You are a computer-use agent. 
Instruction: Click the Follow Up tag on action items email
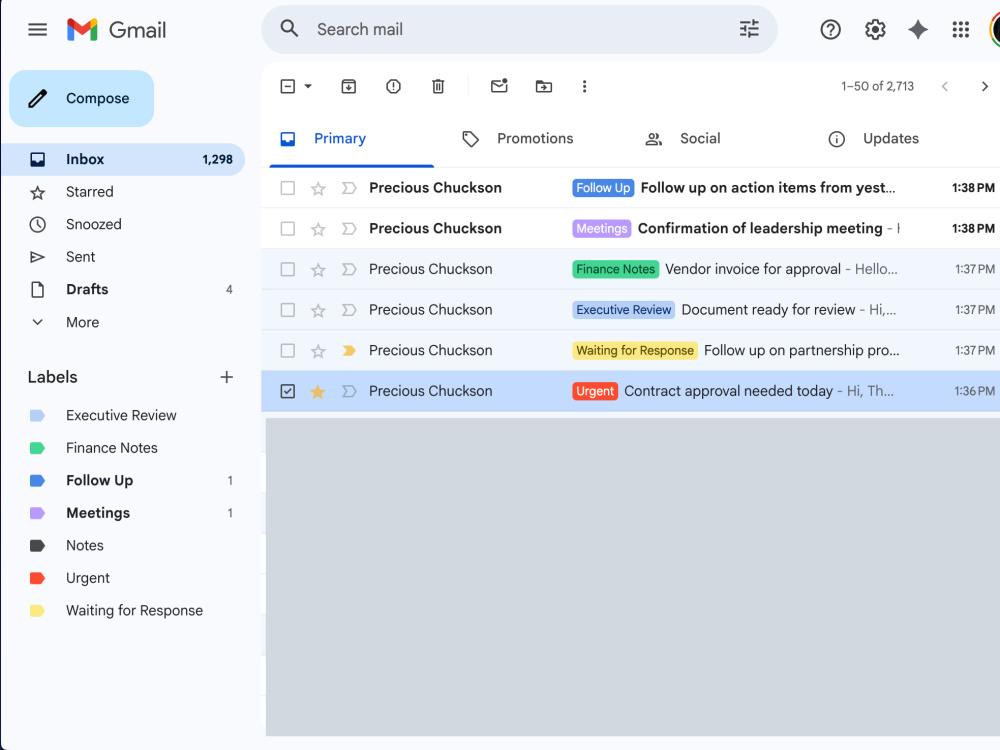[603, 188]
